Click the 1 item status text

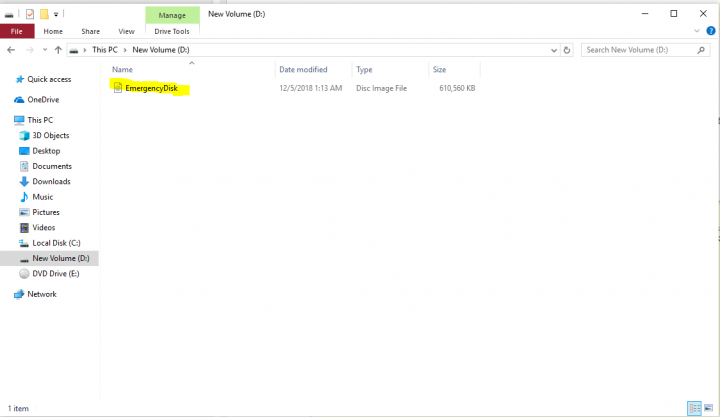coord(18,408)
